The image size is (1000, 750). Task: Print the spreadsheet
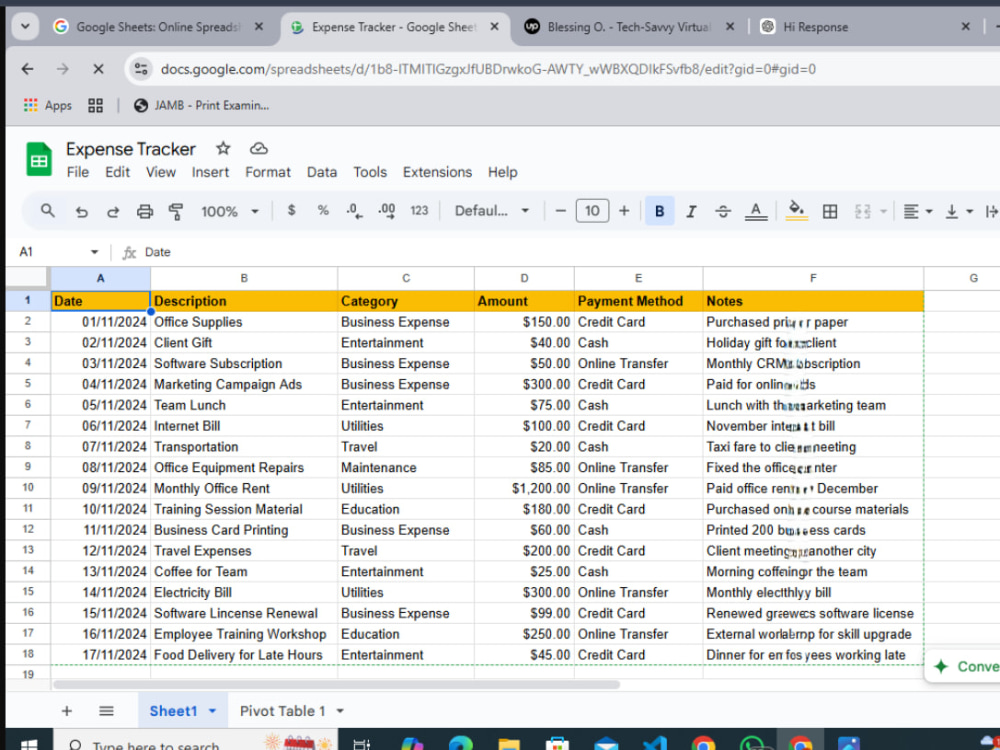click(x=145, y=211)
